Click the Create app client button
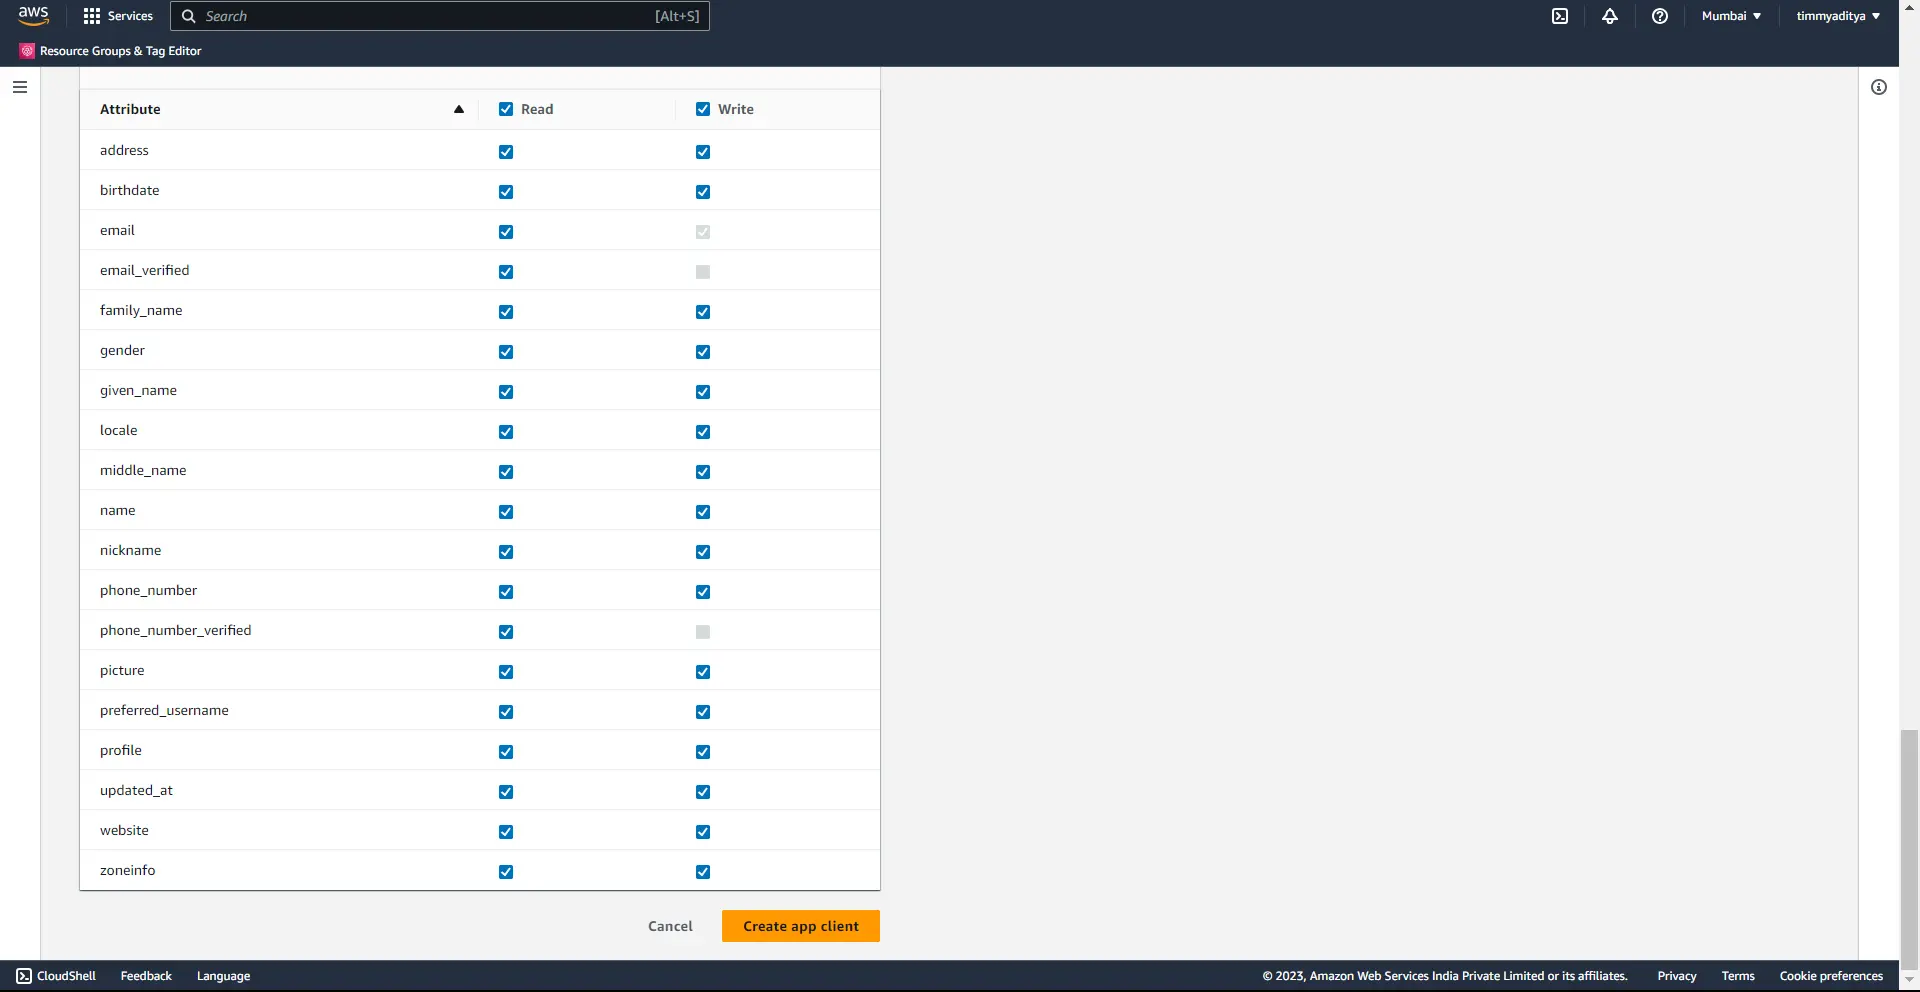Viewport: 1920px width, 992px height. click(801, 926)
